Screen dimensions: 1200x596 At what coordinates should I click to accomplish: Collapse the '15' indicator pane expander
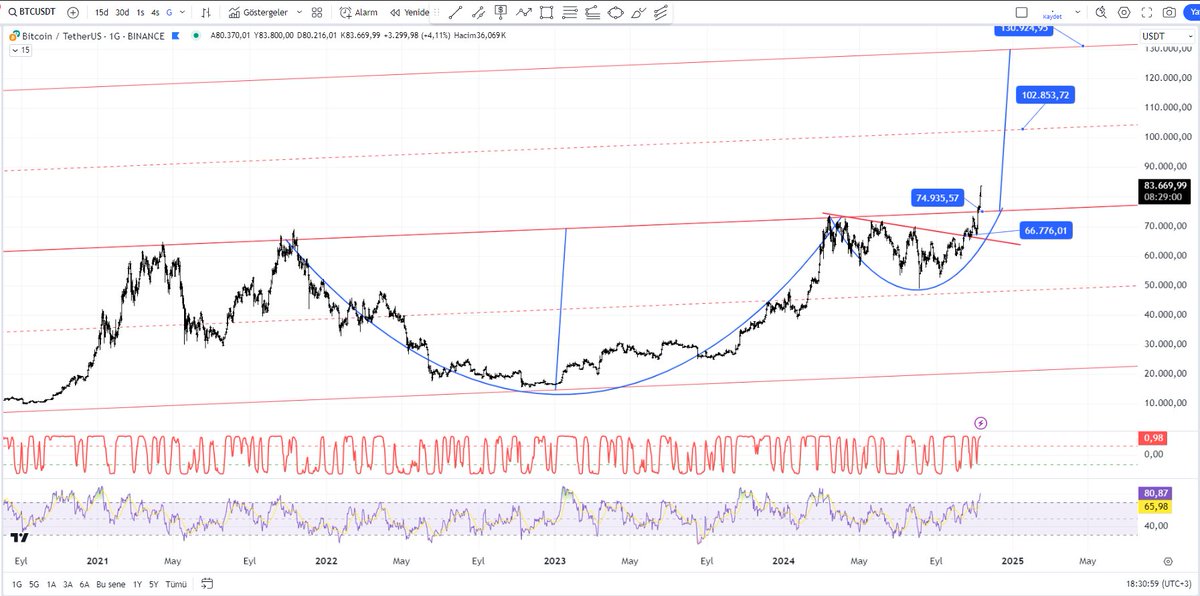point(17,49)
